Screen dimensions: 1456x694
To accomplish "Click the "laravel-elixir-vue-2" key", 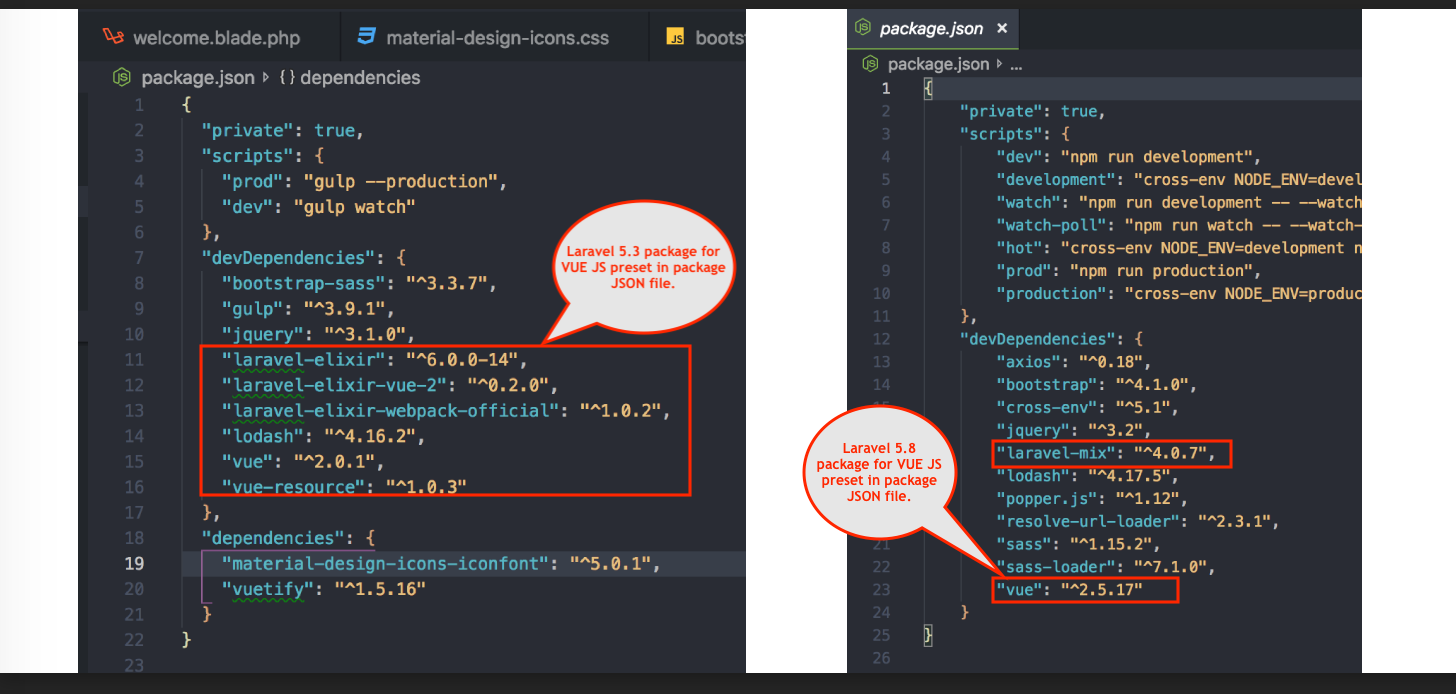I will [x=333, y=385].
